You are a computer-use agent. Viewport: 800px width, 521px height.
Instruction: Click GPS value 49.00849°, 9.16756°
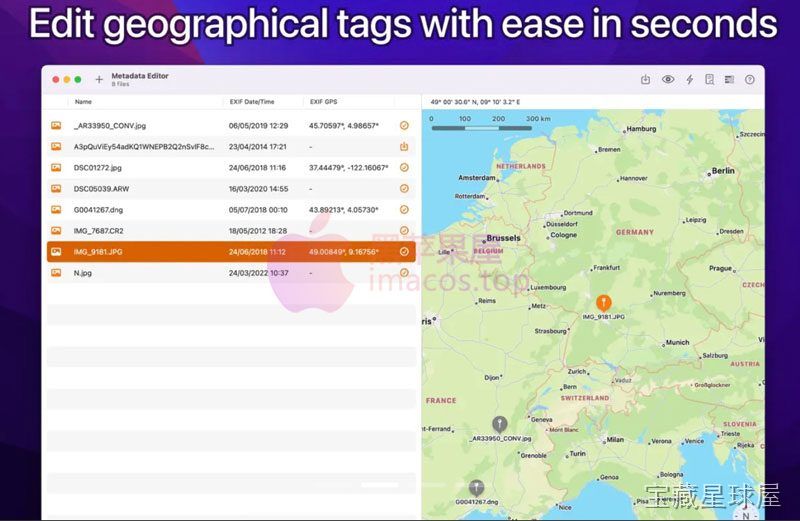[343, 252]
